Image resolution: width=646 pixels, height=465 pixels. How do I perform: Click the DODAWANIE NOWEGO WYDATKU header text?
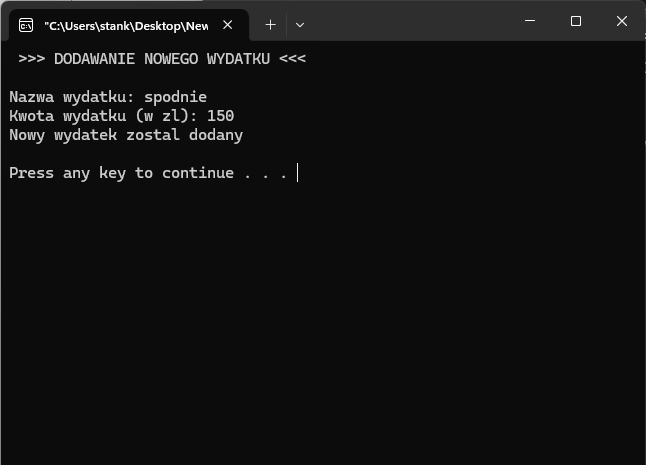[162, 59]
